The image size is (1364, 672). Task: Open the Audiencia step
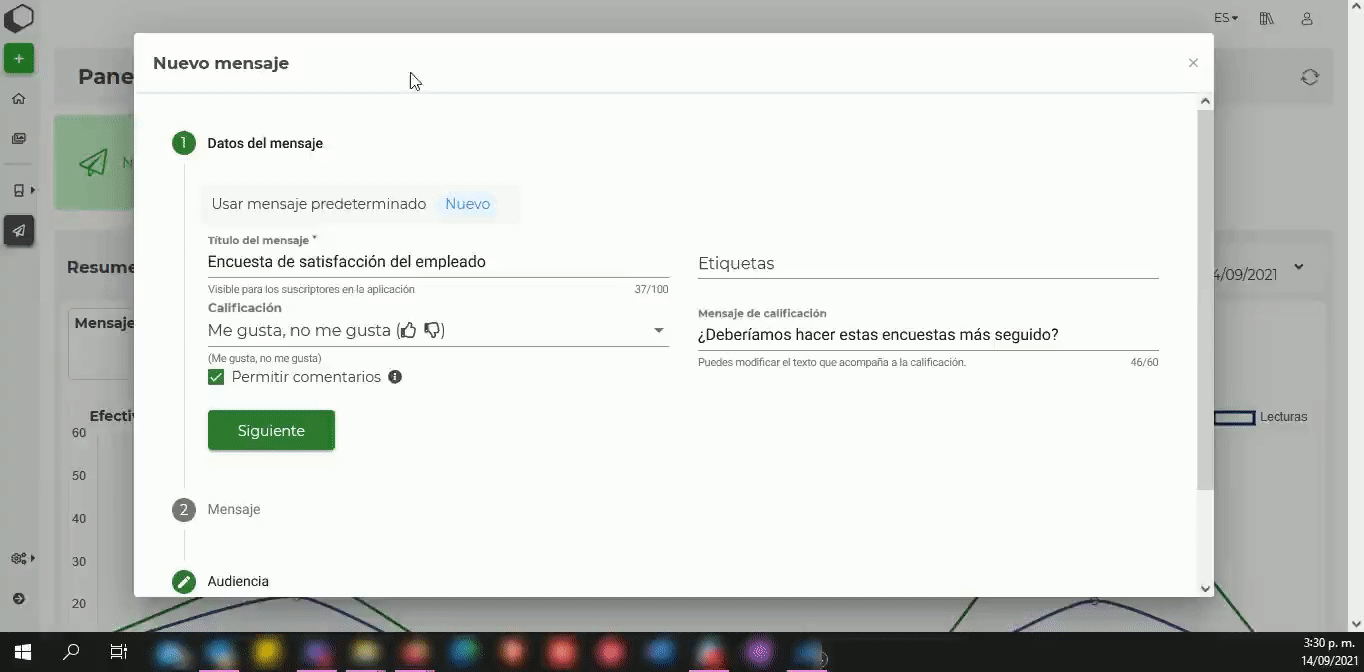click(x=238, y=581)
